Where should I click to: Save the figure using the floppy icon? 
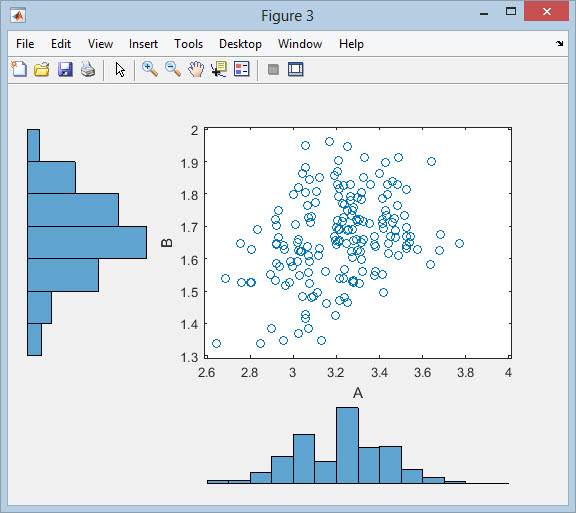coord(65,69)
